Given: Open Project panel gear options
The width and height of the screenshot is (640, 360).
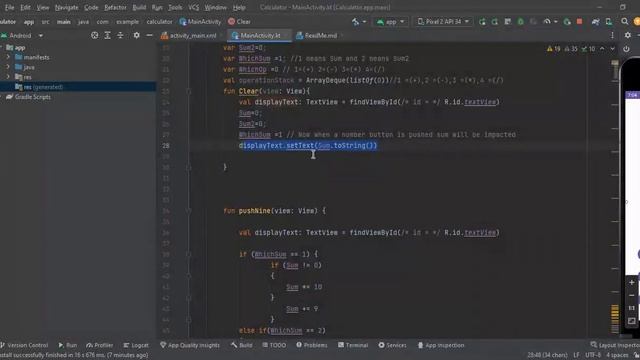Looking at the screenshot, I should click(x=136, y=36).
